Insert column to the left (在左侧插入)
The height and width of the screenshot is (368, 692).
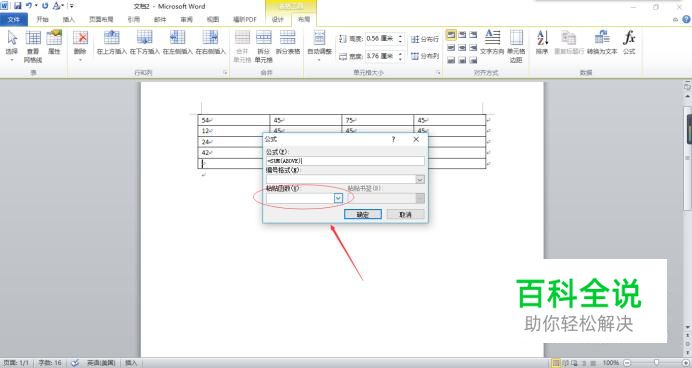[x=177, y=42]
